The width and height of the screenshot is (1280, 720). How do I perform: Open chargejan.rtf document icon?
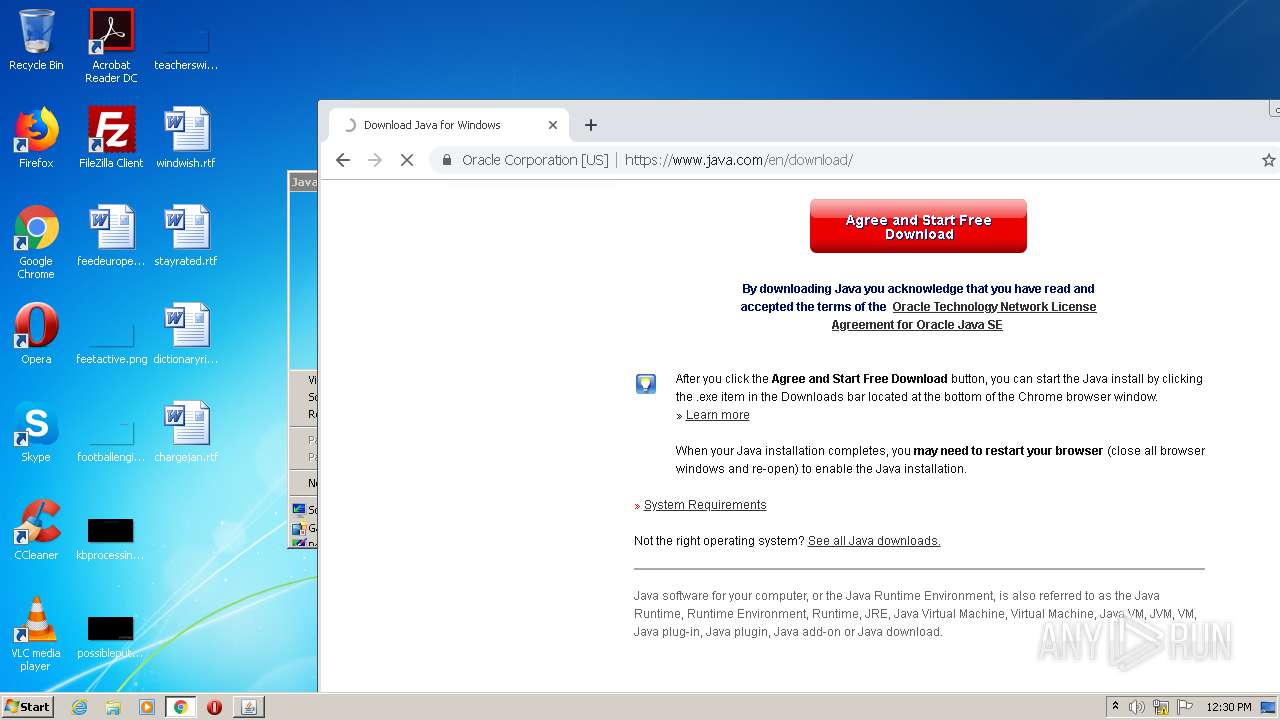click(x=186, y=432)
